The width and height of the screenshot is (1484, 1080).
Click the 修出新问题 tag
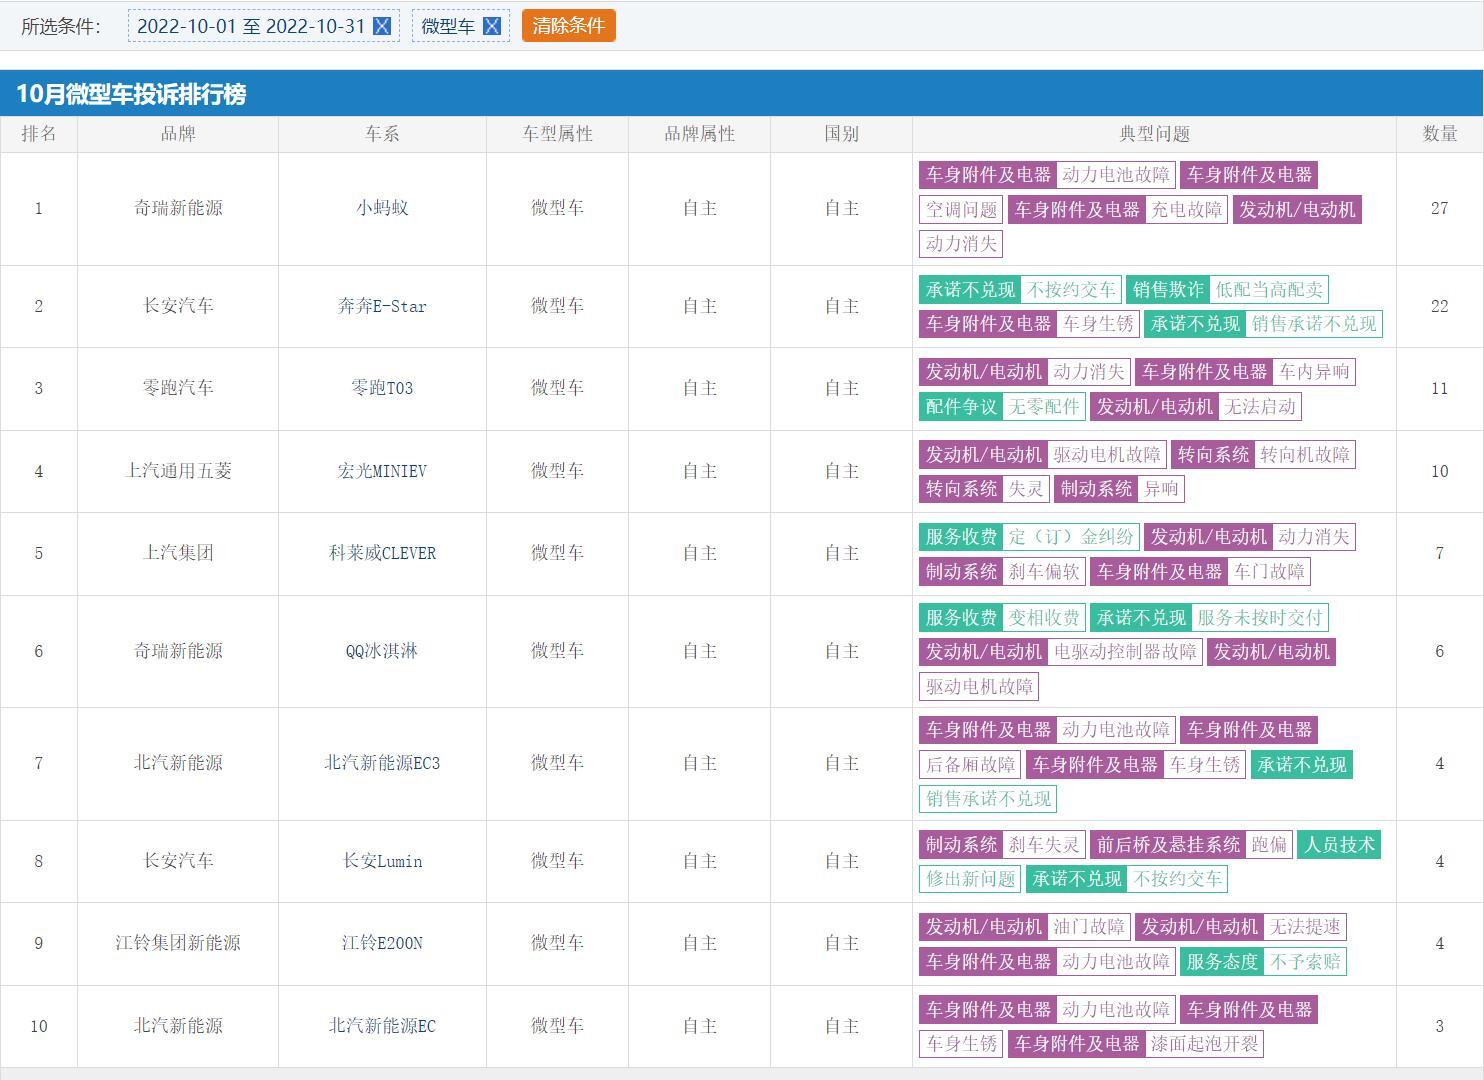click(x=970, y=879)
